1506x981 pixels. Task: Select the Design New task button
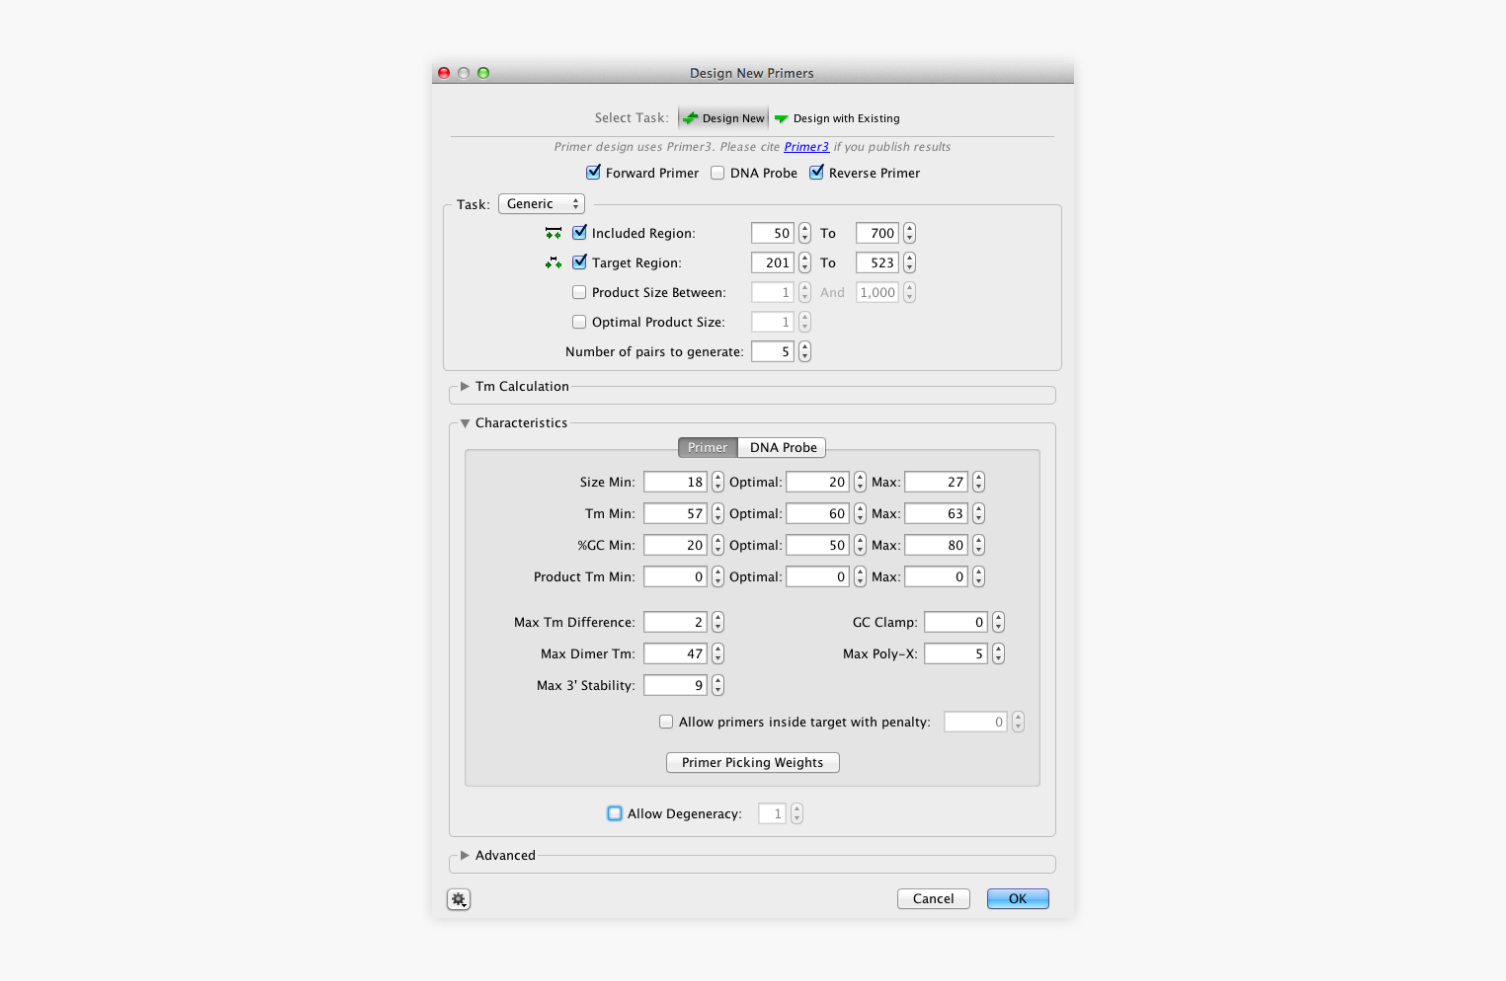coord(724,118)
